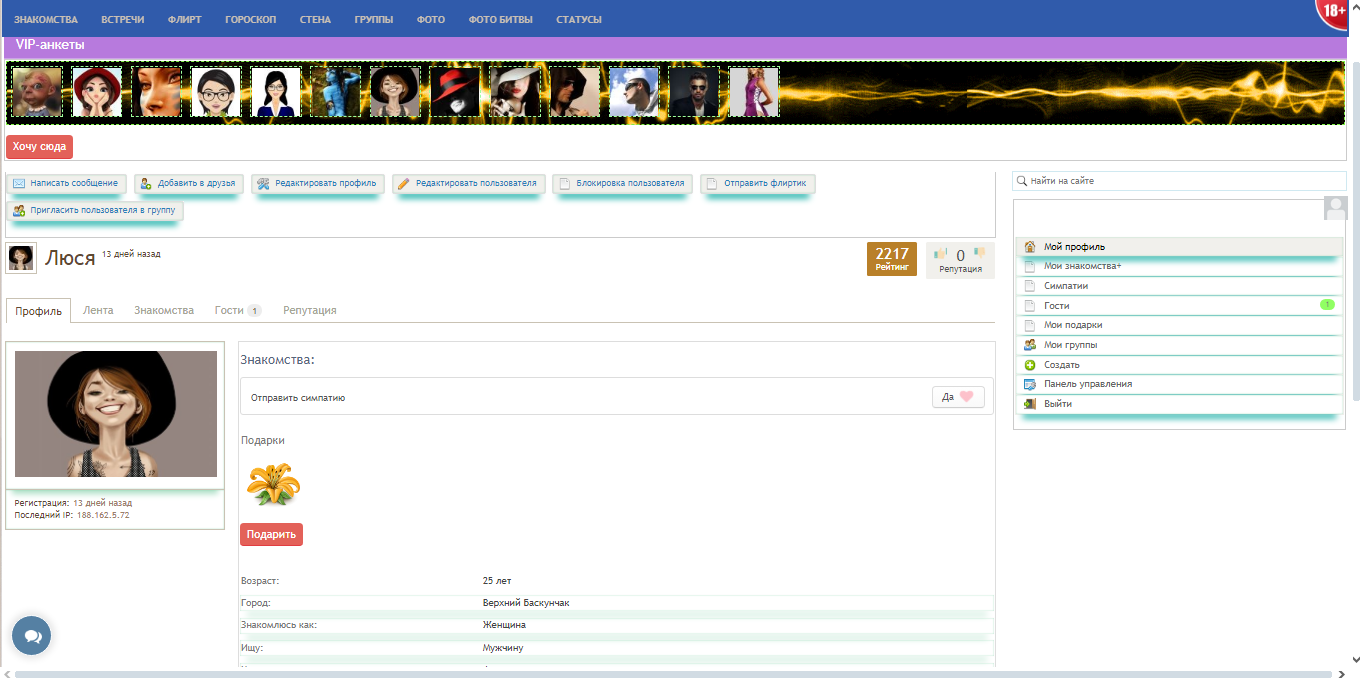Image resolution: width=1364 pixels, height=682 pixels.
Task: Open 'Написать сообщение' to write a message
Action: click(x=66, y=184)
